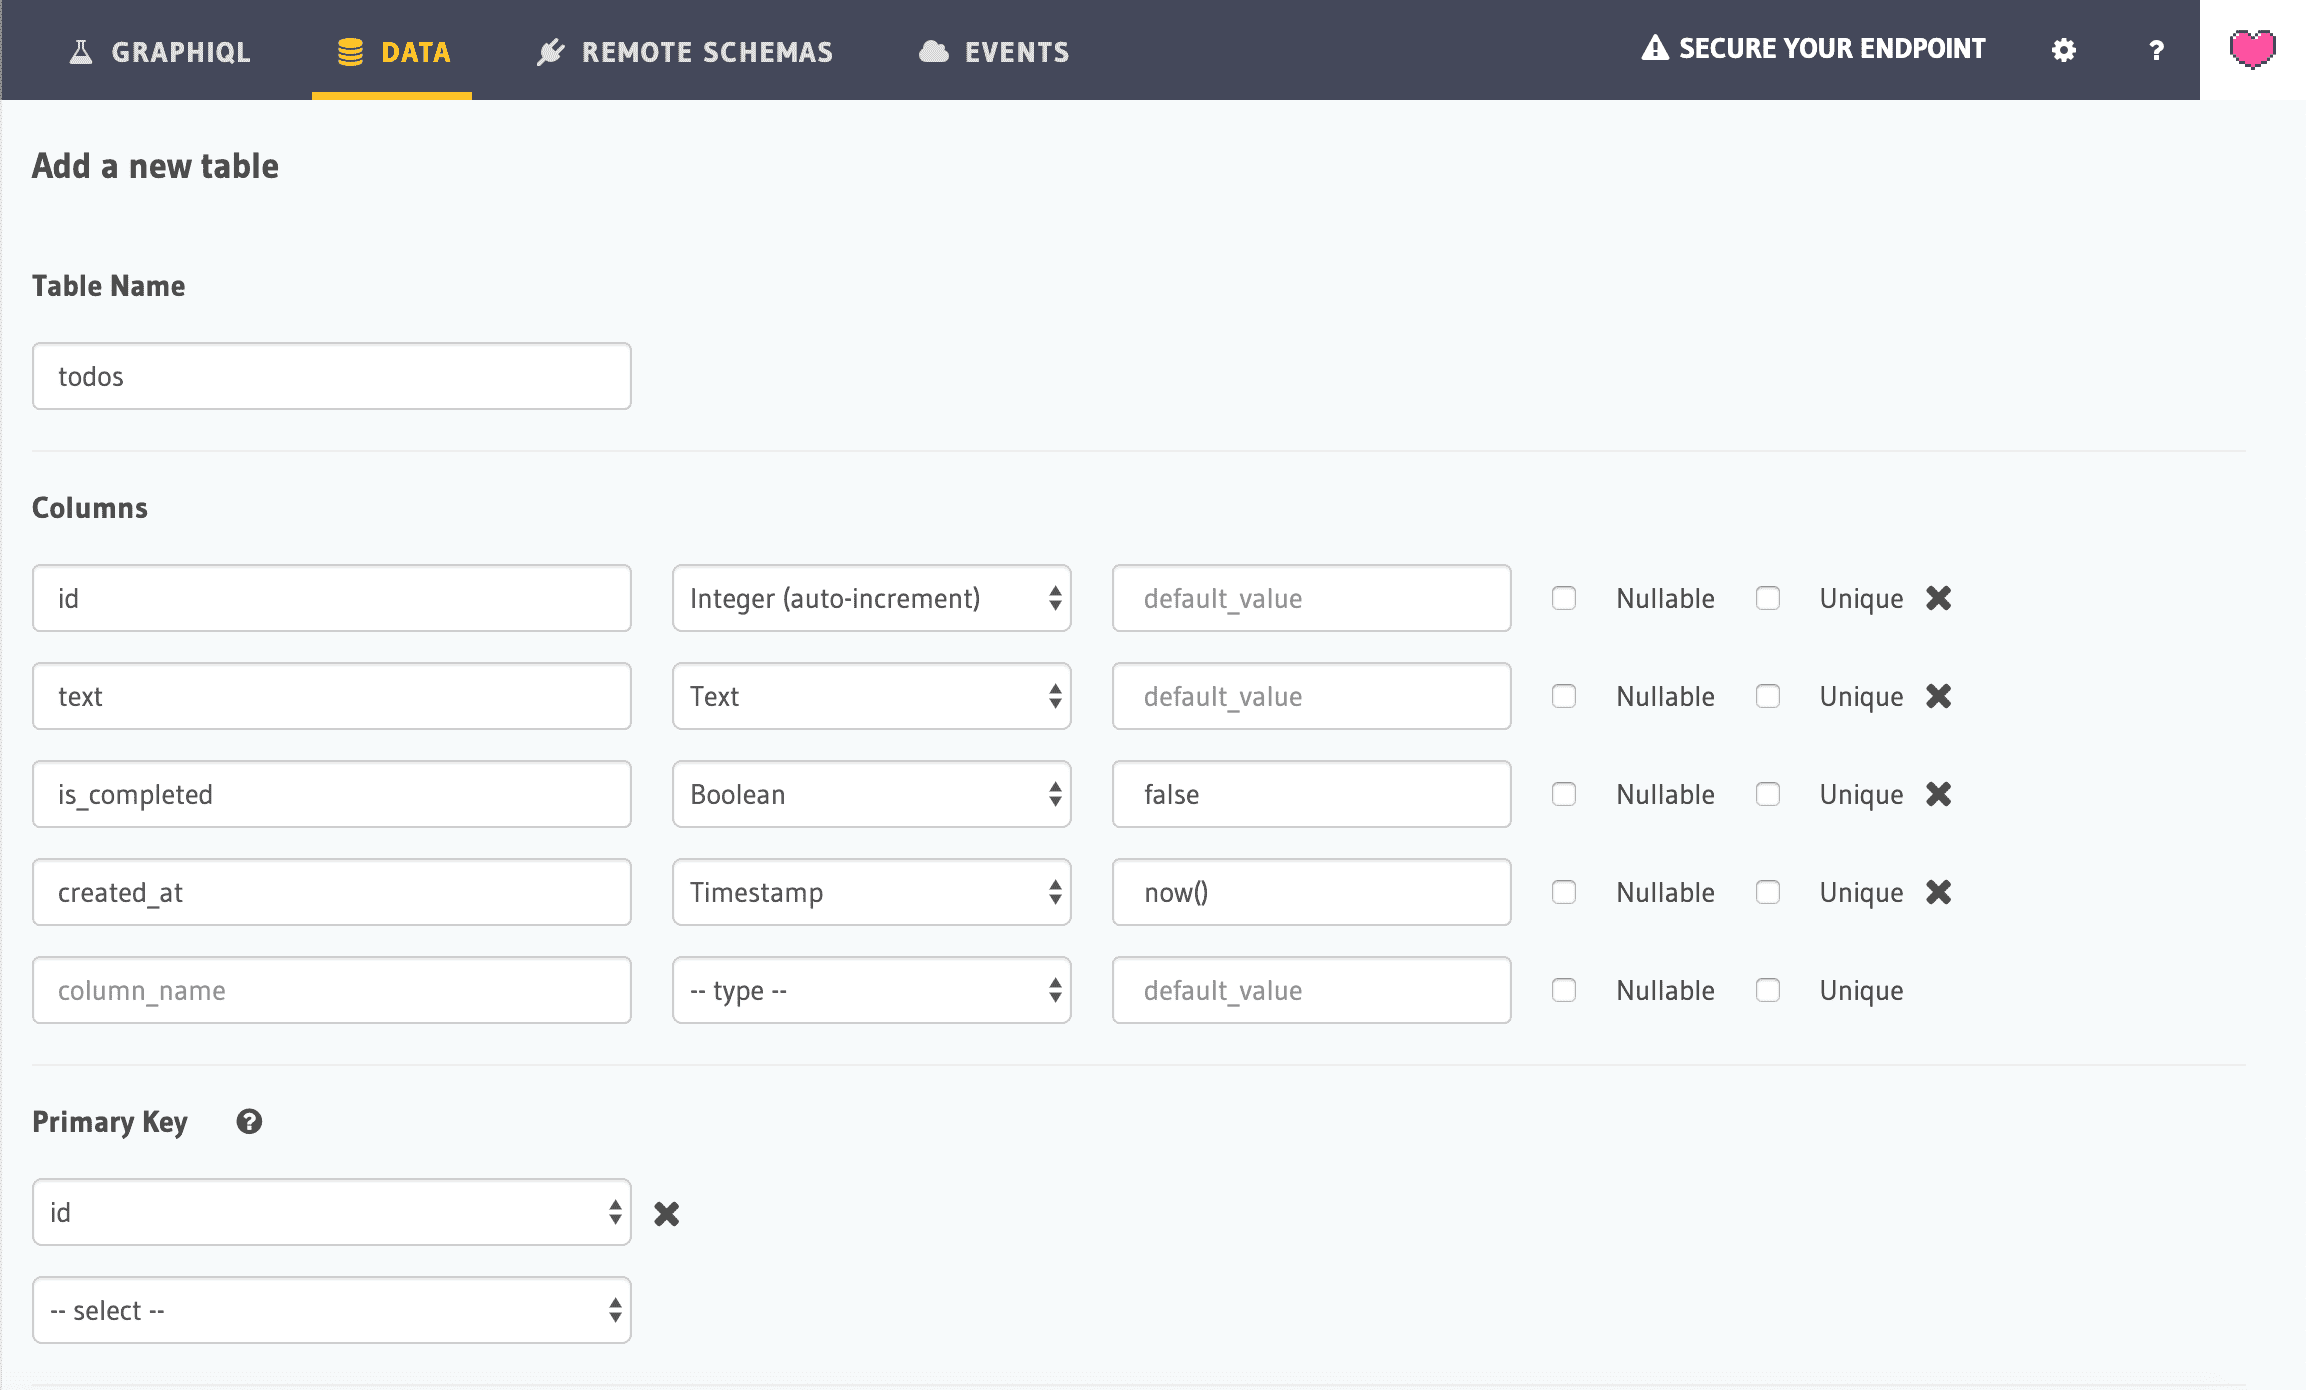This screenshot has width=2306, height=1390.
Task: Remove the id column with X icon
Action: pyautogui.click(x=1938, y=598)
